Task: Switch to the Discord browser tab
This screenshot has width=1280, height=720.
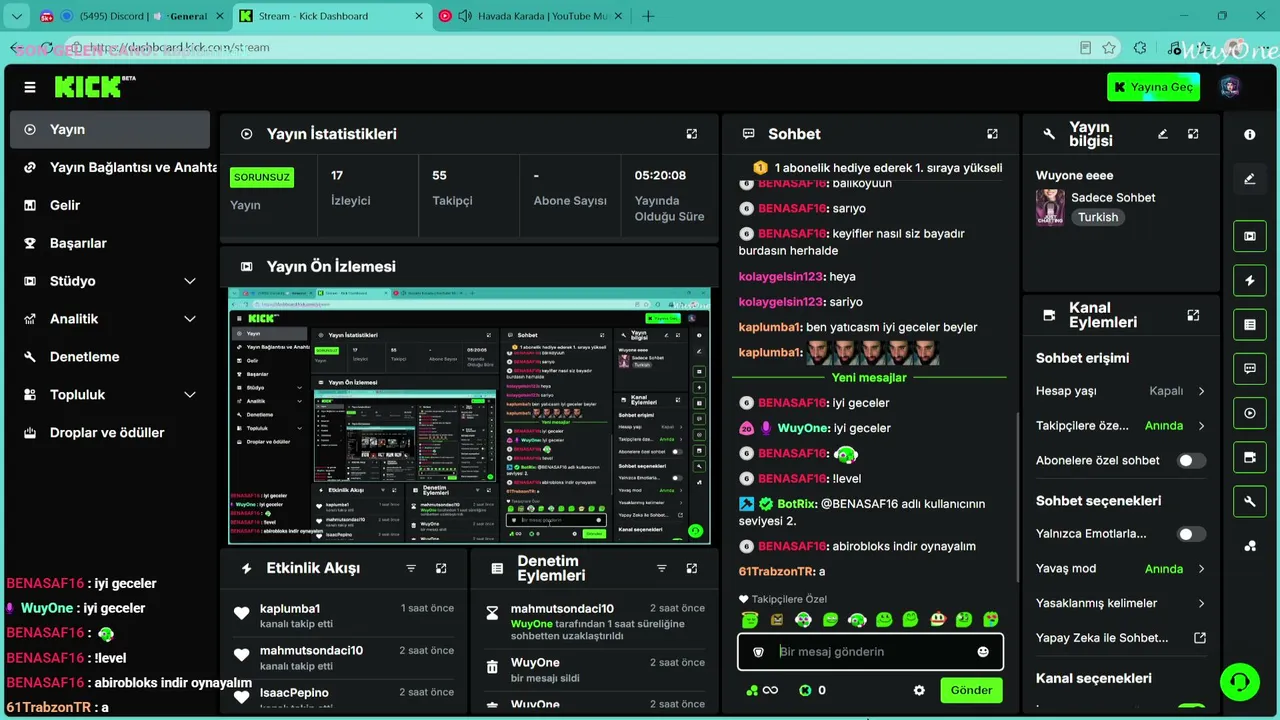Action: 130,16
